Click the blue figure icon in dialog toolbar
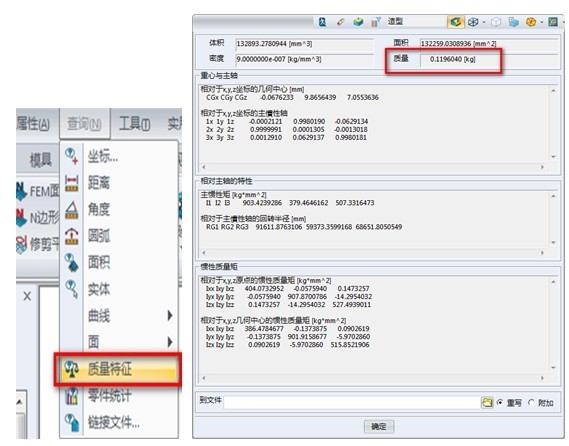Viewport: 569px width, 446px height. point(322,22)
